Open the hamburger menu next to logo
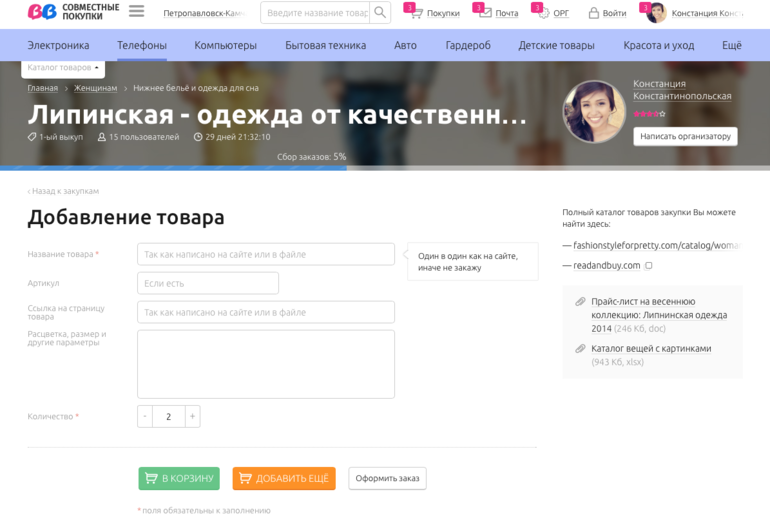Screen dimensions: 770x532 pyautogui.click(x=136, y=12)
